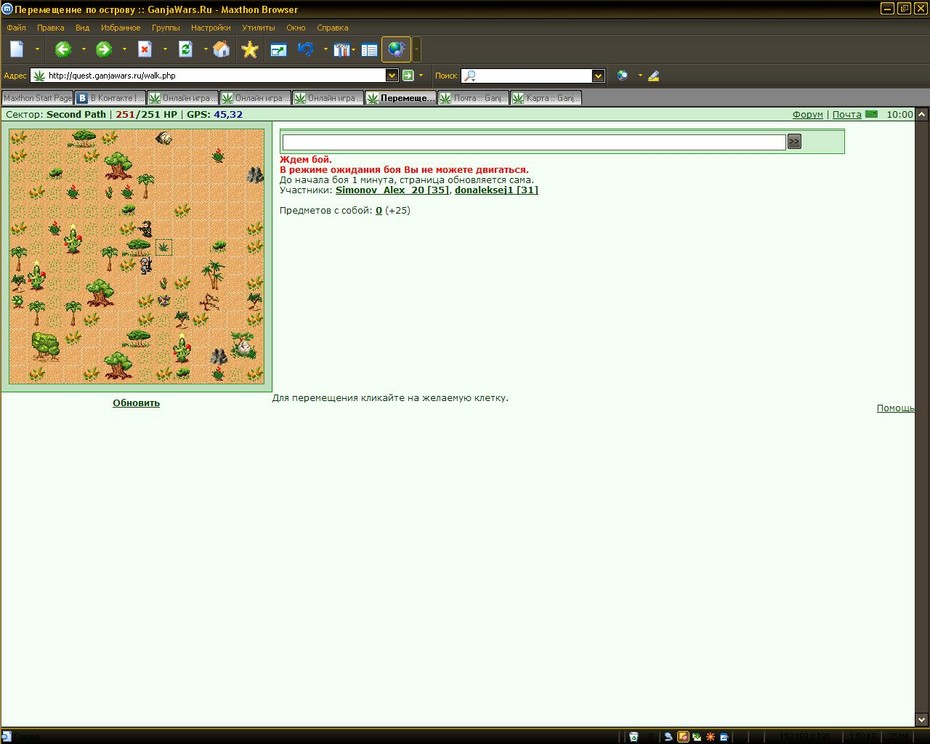
Task: Open the Почта link in header
Action: [846, 115]
